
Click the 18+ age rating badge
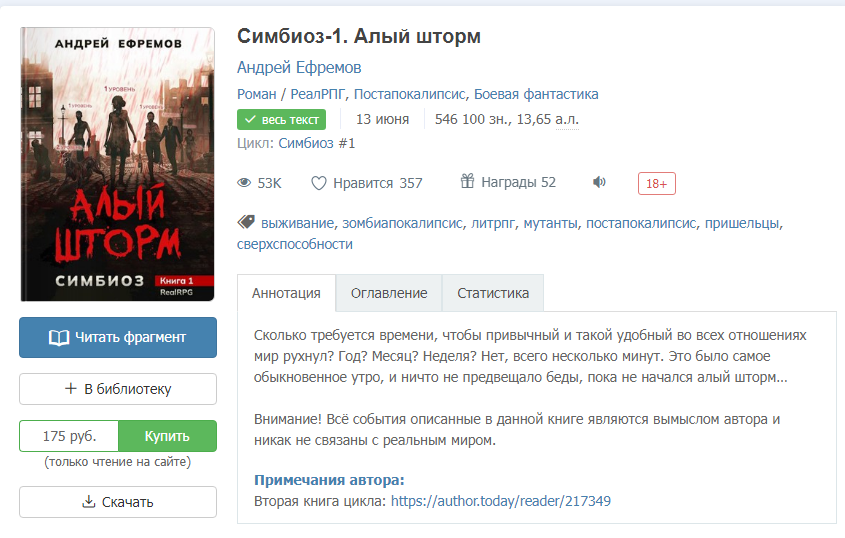[656, 183]
